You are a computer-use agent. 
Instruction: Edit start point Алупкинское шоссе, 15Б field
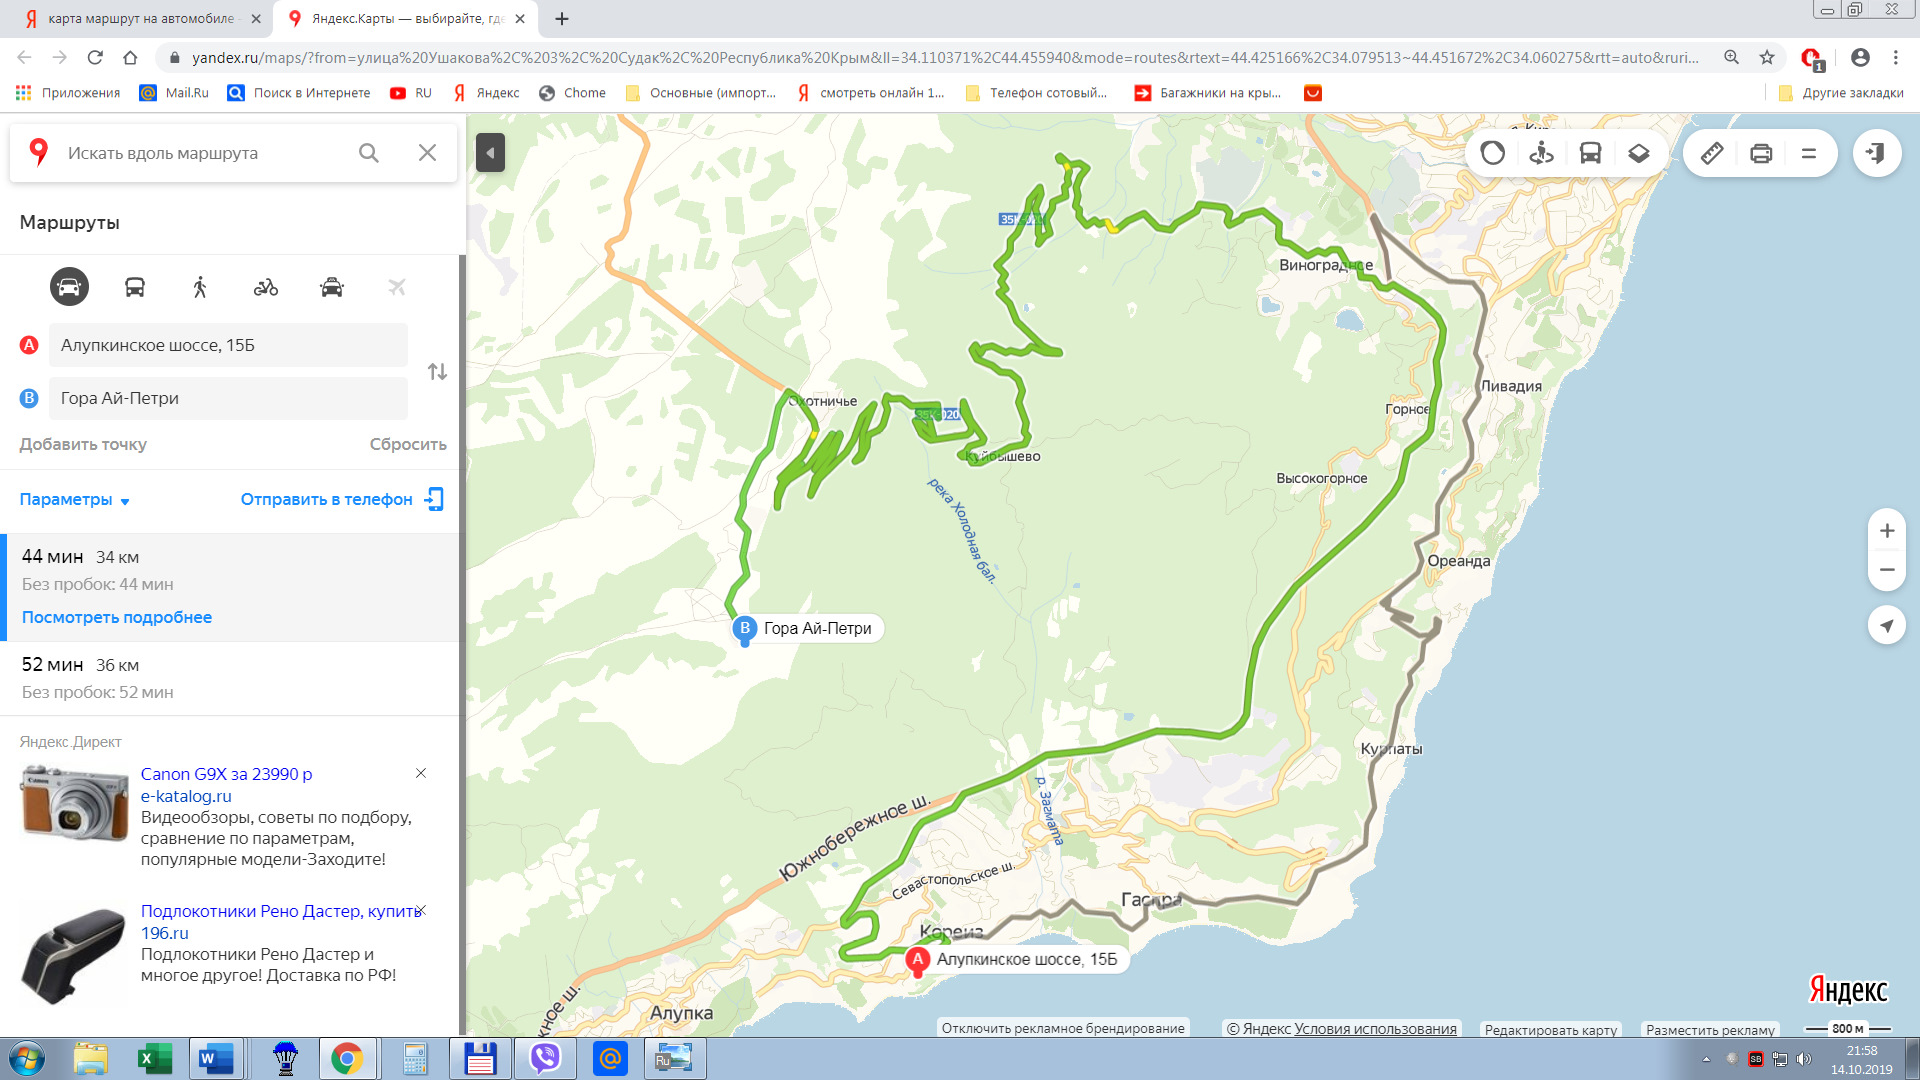(x=229, y=345)
